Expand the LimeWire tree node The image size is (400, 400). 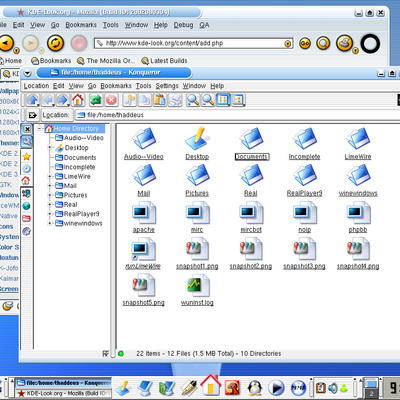coord(50,176)
